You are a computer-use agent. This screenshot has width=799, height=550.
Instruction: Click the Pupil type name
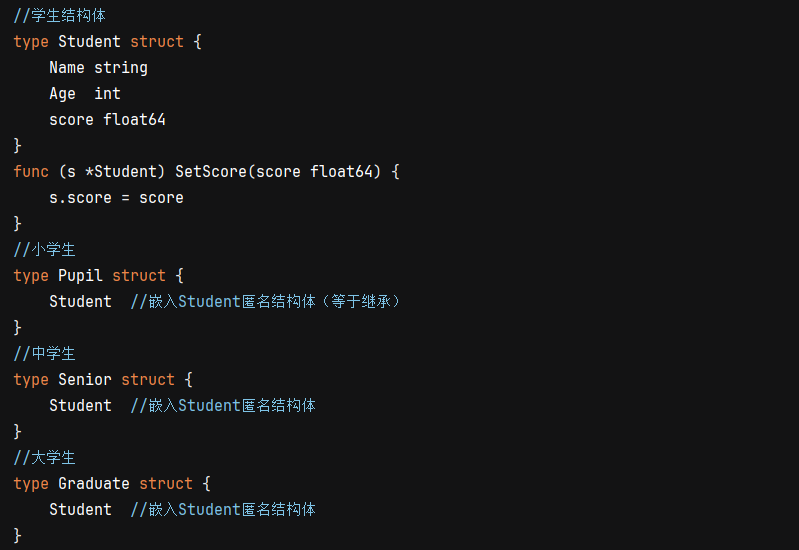pyautogui.click(x=81, y=276)
